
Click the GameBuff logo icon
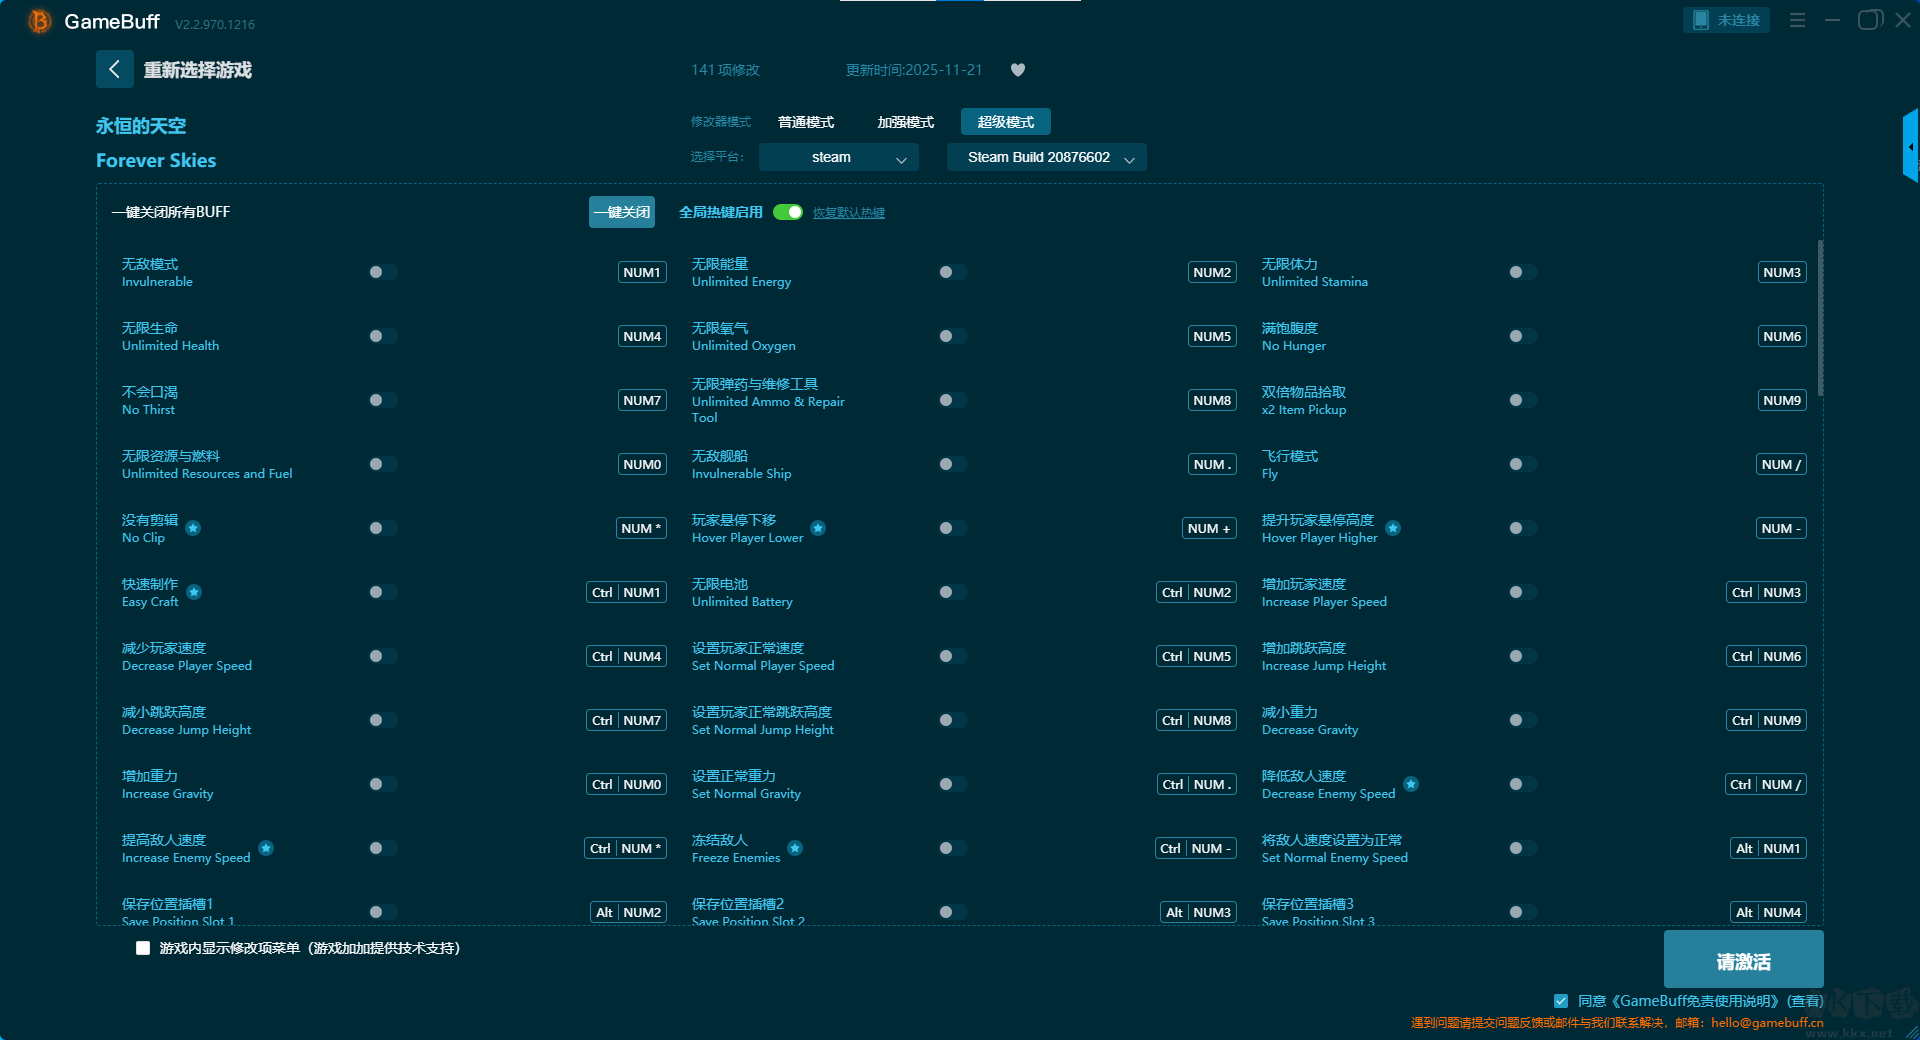coord(39,21)
